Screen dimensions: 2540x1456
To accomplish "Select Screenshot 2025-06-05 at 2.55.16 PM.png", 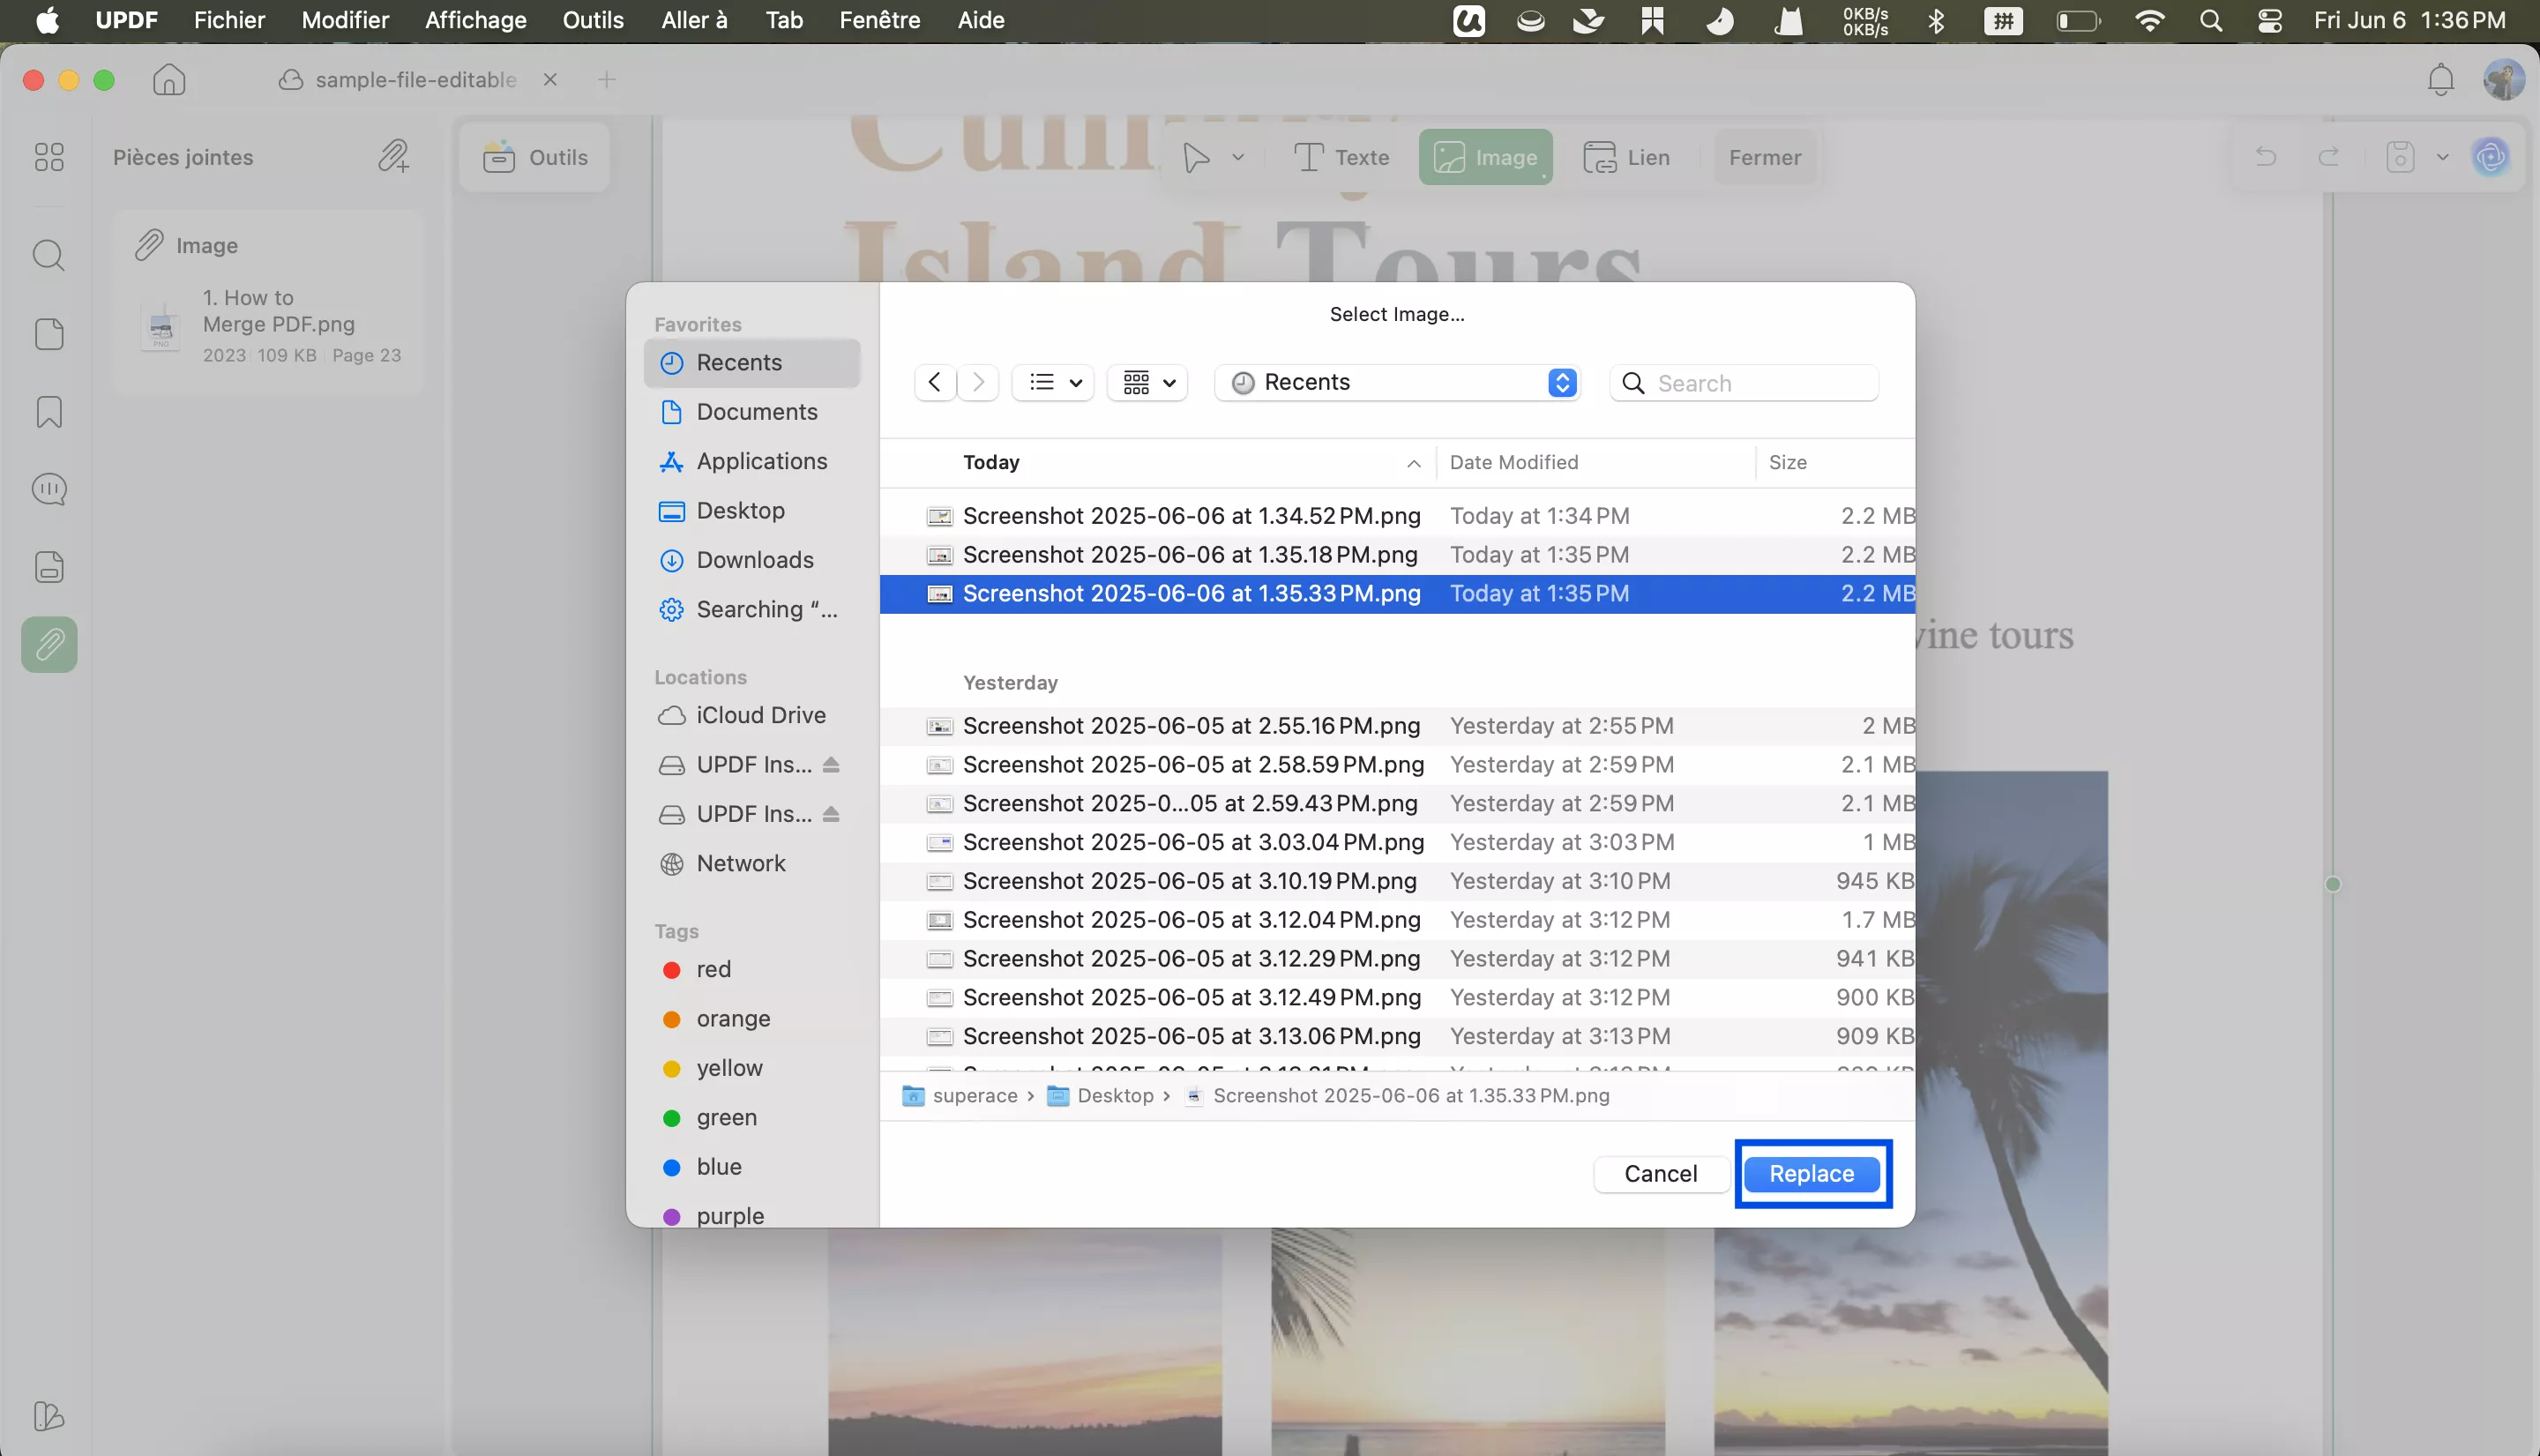I will (x=1397, y=726).
